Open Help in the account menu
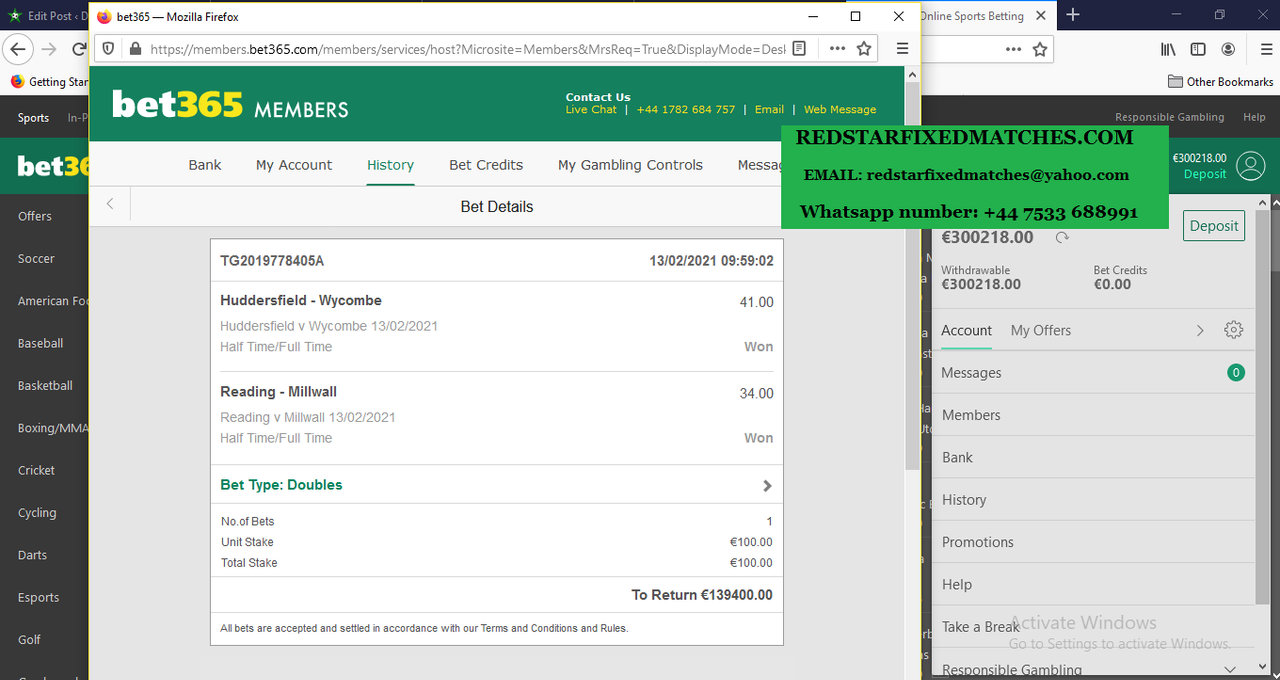1280x680 pixels. point(1093,584)
